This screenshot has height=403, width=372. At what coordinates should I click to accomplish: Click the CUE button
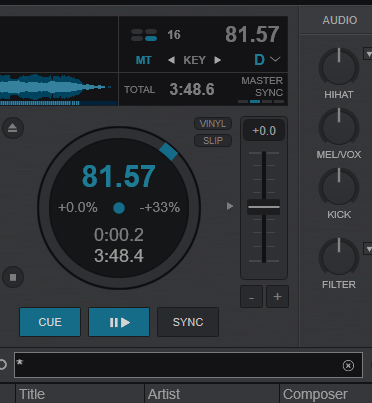click(50, 322)
